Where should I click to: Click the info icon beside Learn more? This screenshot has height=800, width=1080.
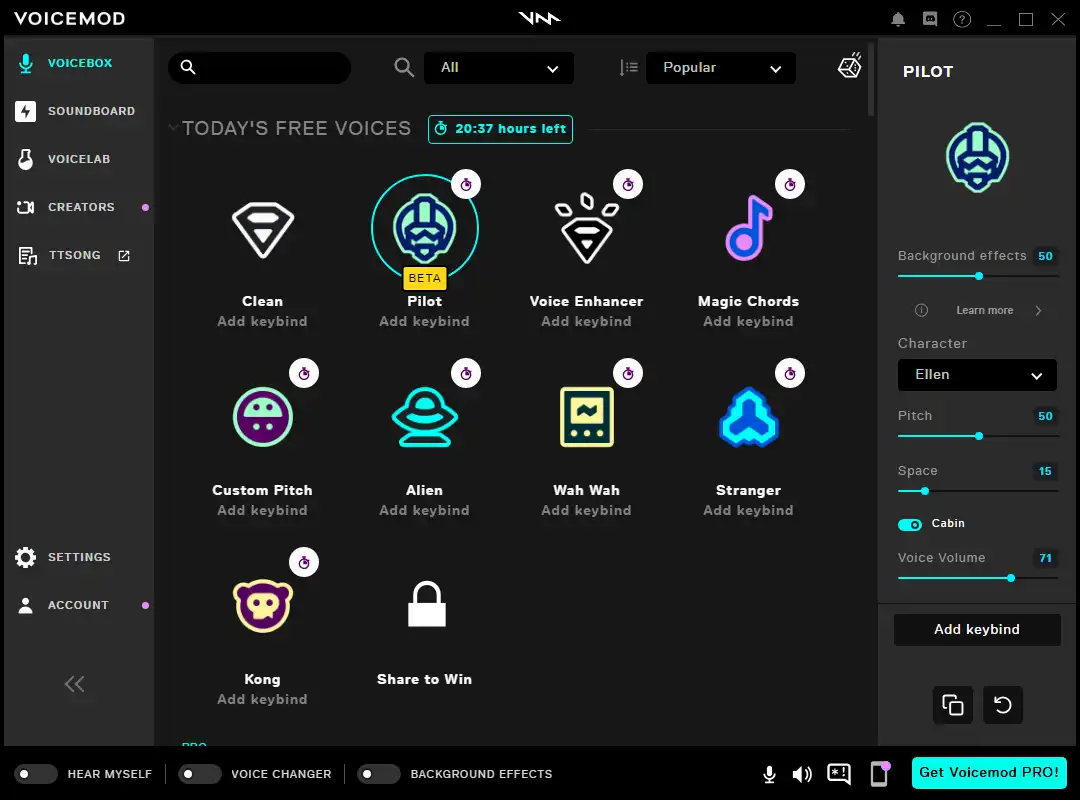(921, 310)
